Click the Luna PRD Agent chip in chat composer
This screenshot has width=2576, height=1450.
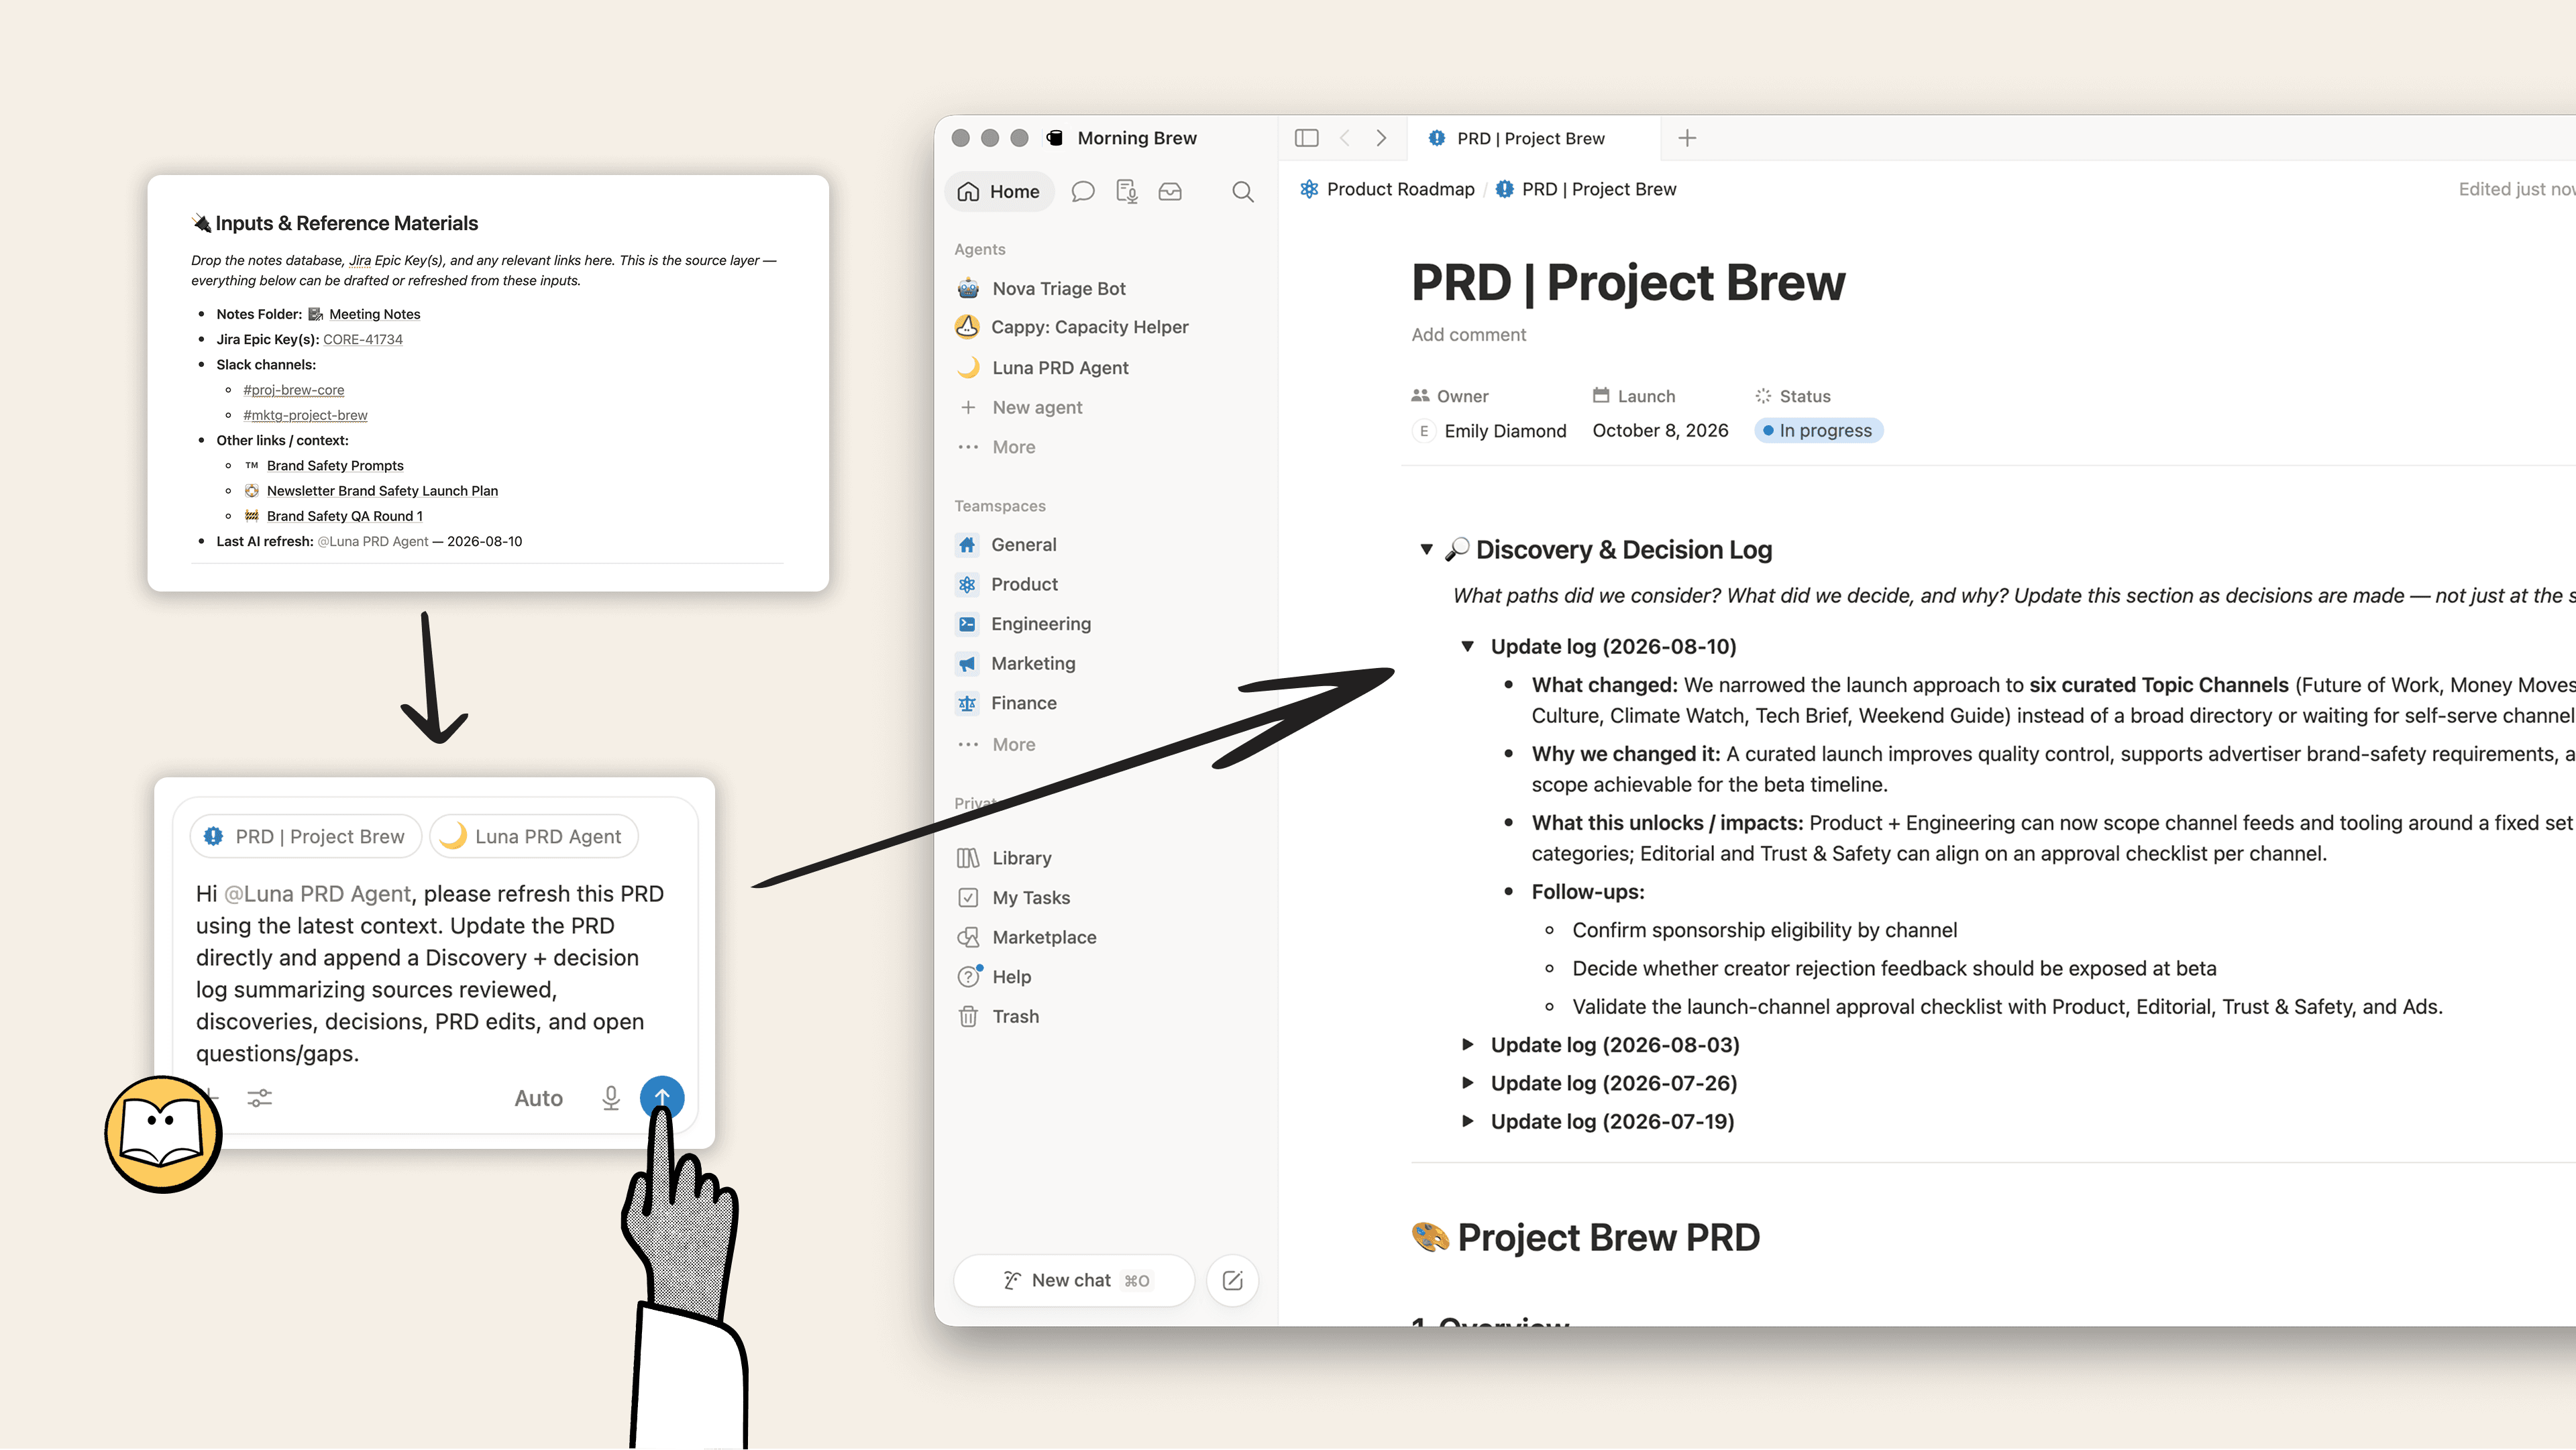tap(534, 836)
